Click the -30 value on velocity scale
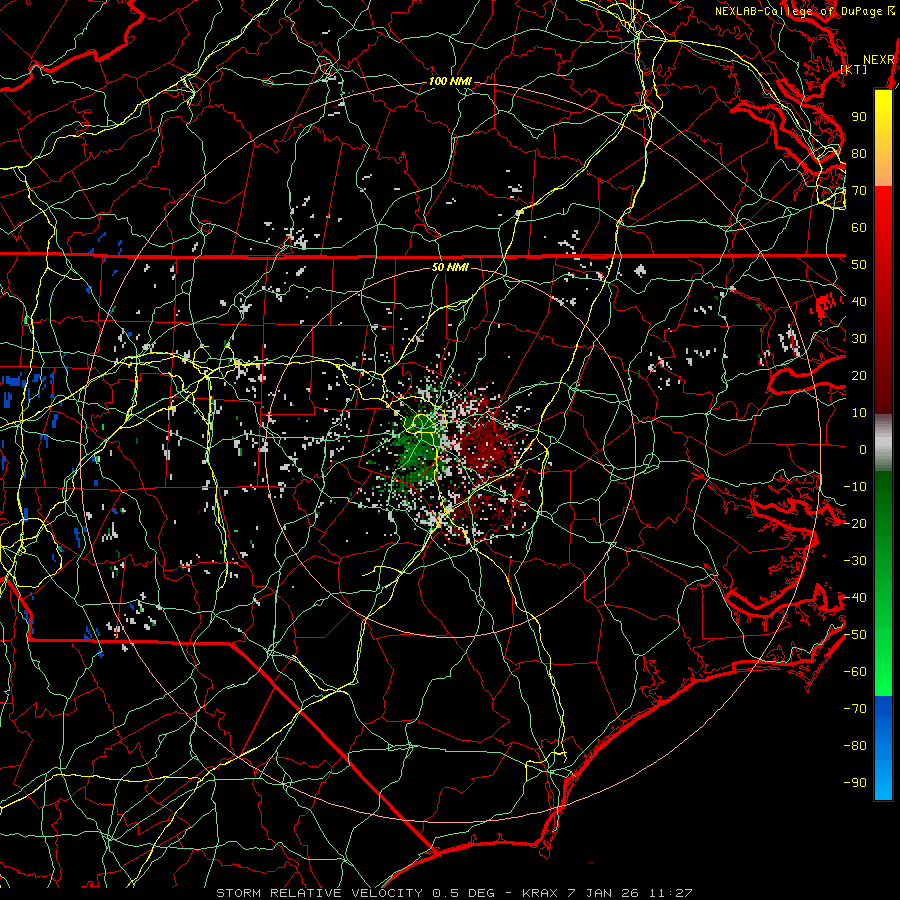 (x=855, y=561)
